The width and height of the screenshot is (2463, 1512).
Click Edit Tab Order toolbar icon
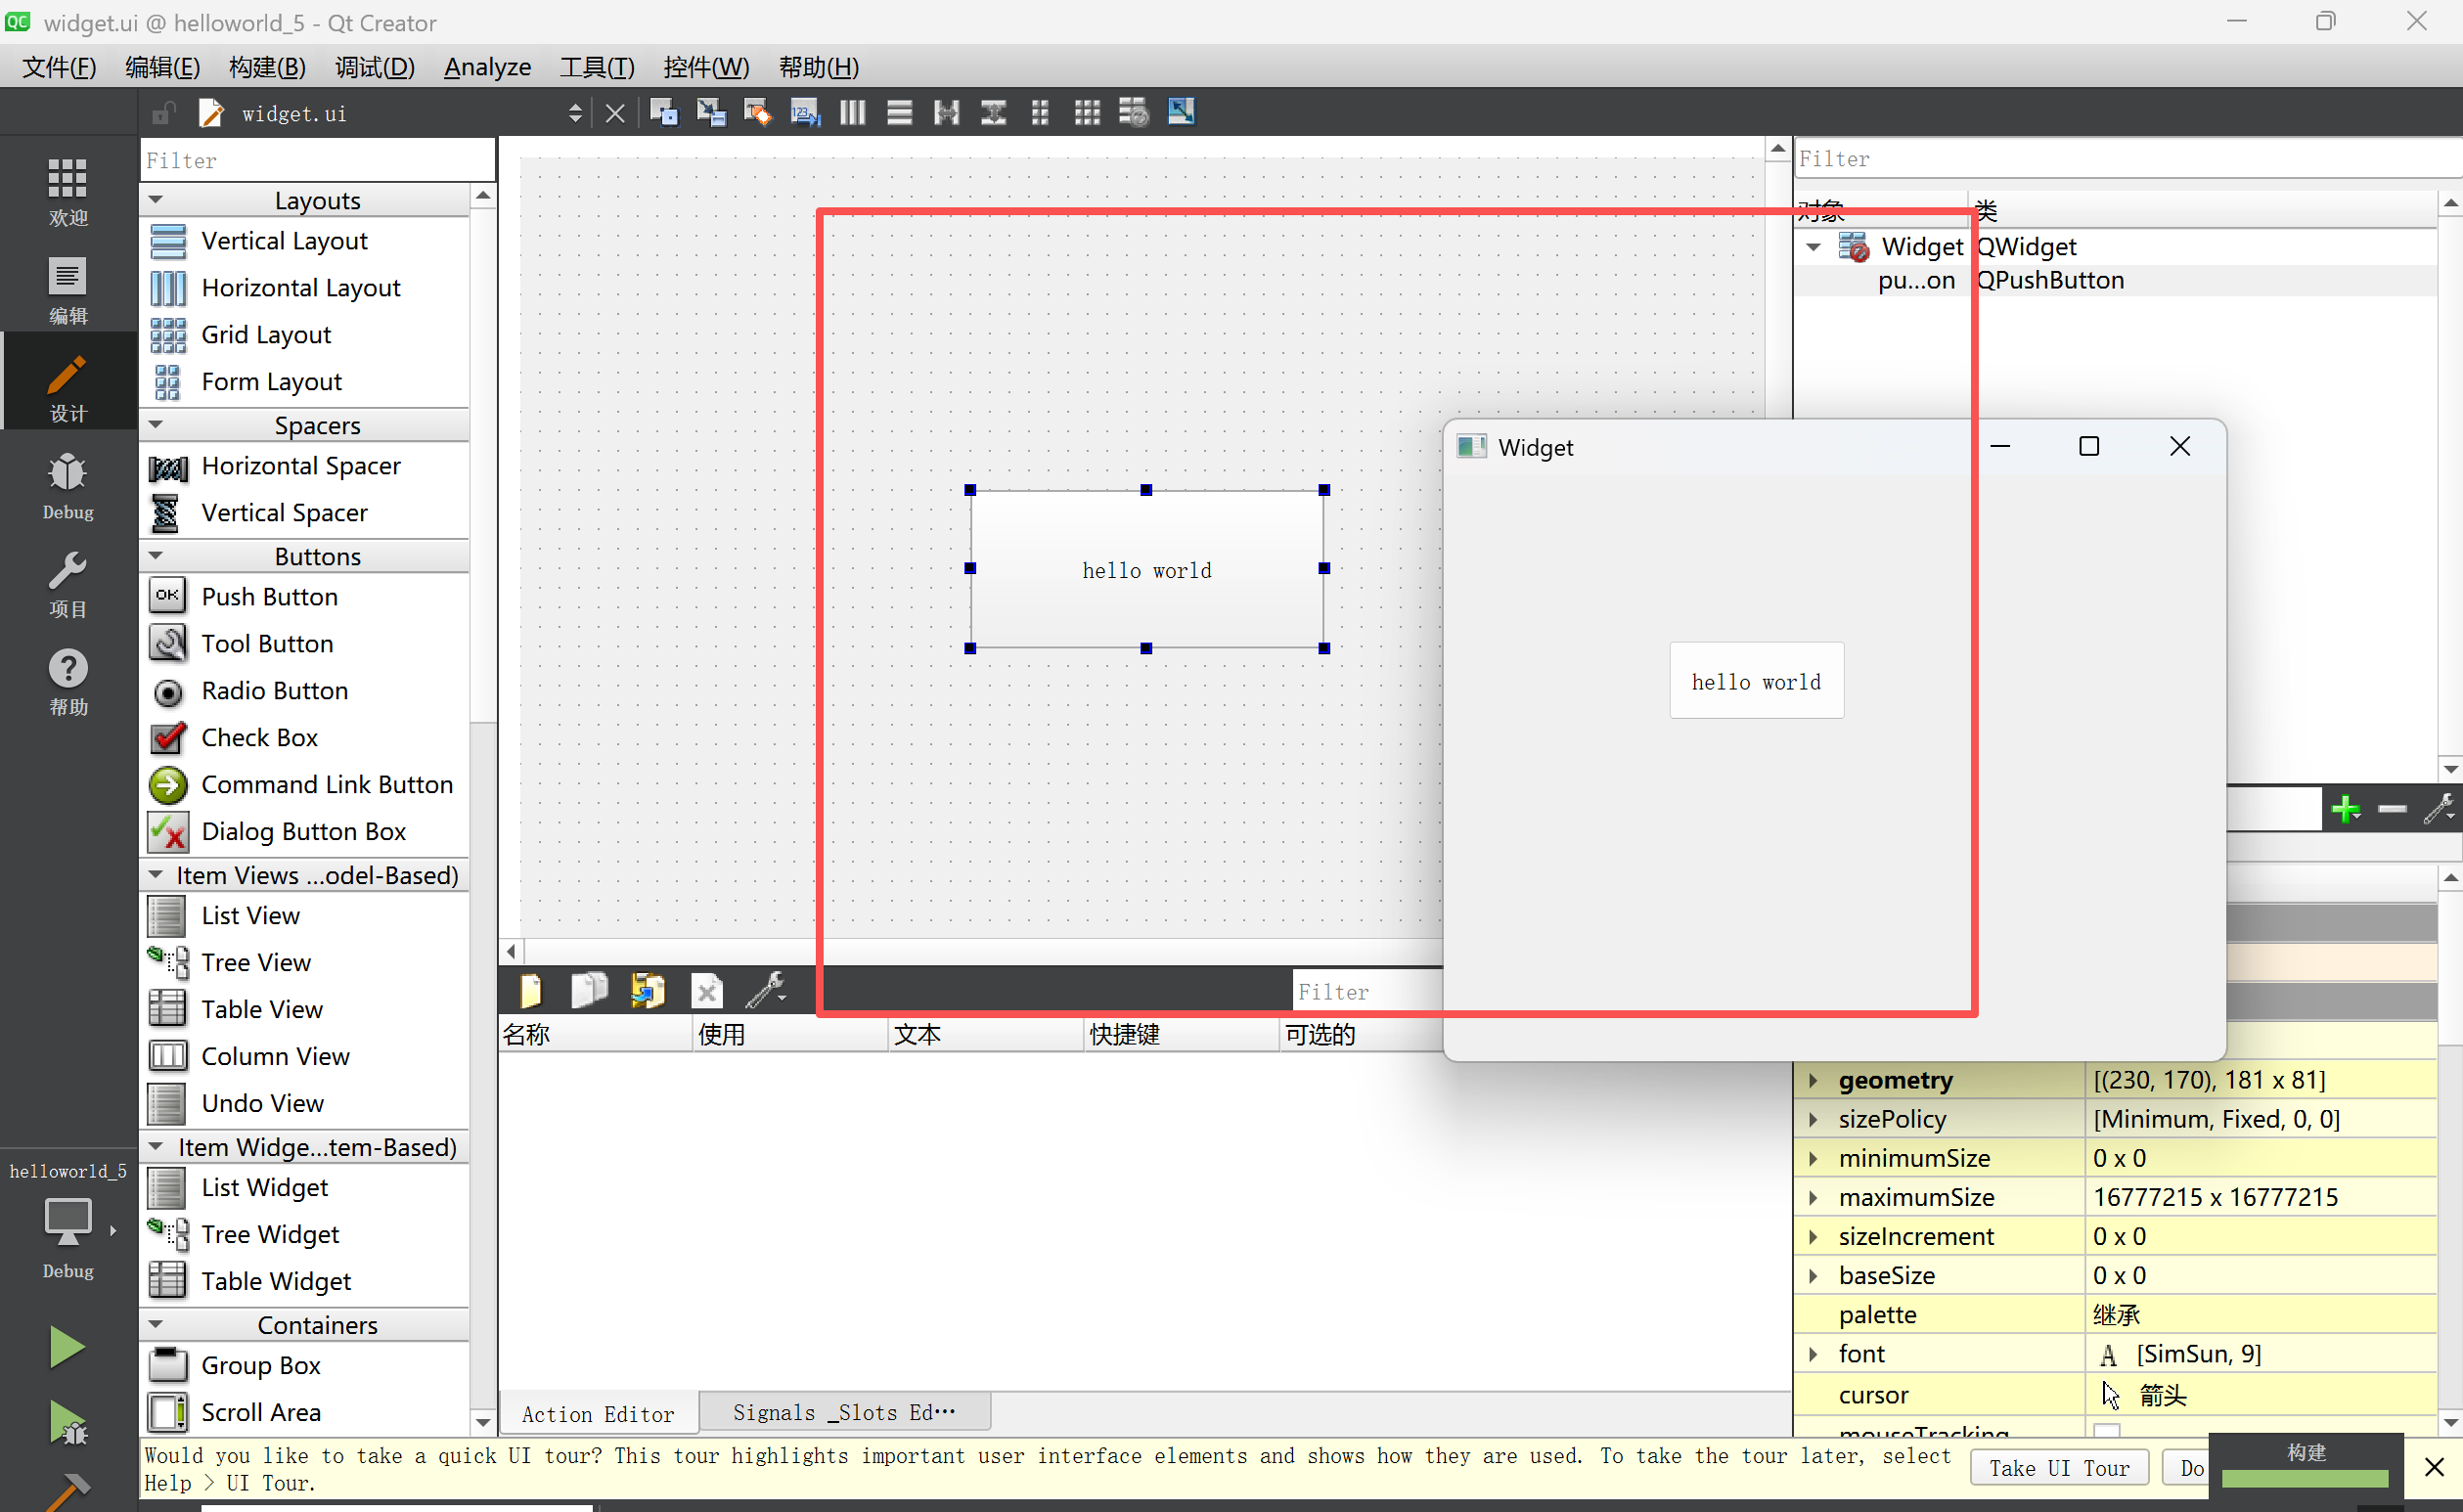coord(804,112)
